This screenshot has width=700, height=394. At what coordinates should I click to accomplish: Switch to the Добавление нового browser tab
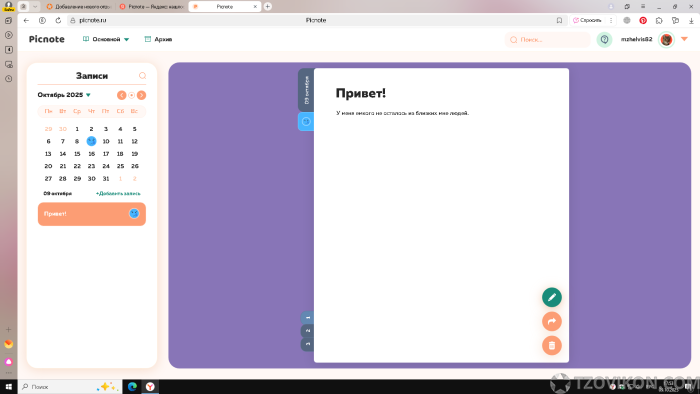coord(78,7)
